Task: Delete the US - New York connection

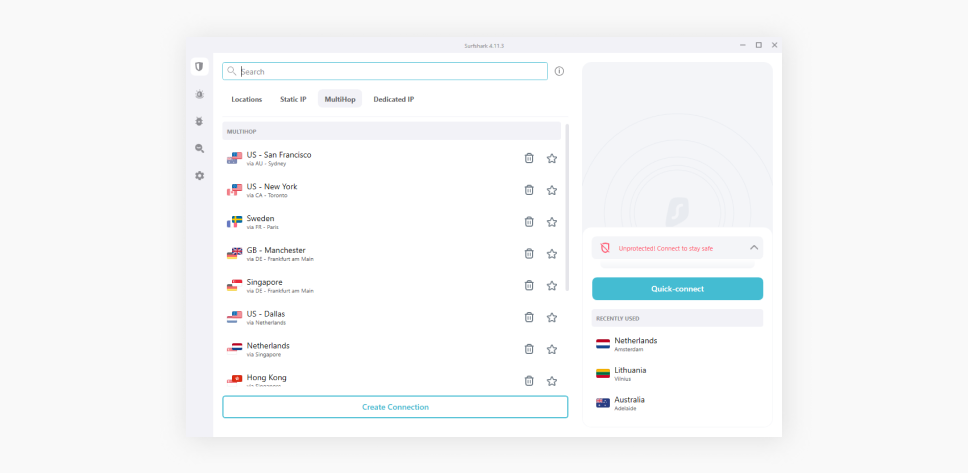Action: 529,190
